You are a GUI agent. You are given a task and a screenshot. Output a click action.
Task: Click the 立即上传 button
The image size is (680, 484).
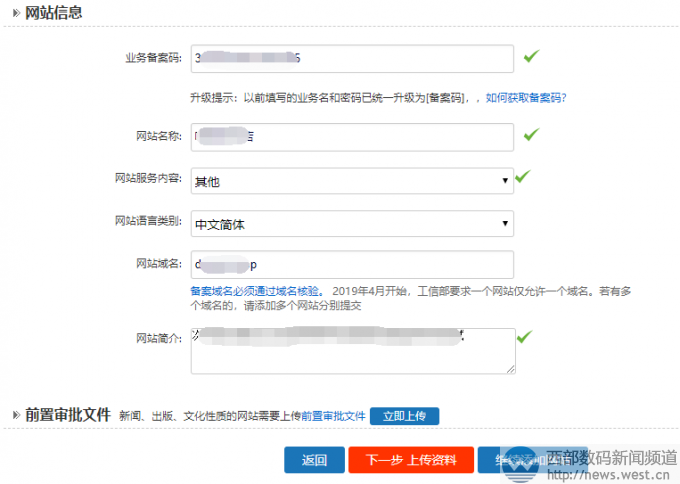pyautogui.click(x=404, y=416)
